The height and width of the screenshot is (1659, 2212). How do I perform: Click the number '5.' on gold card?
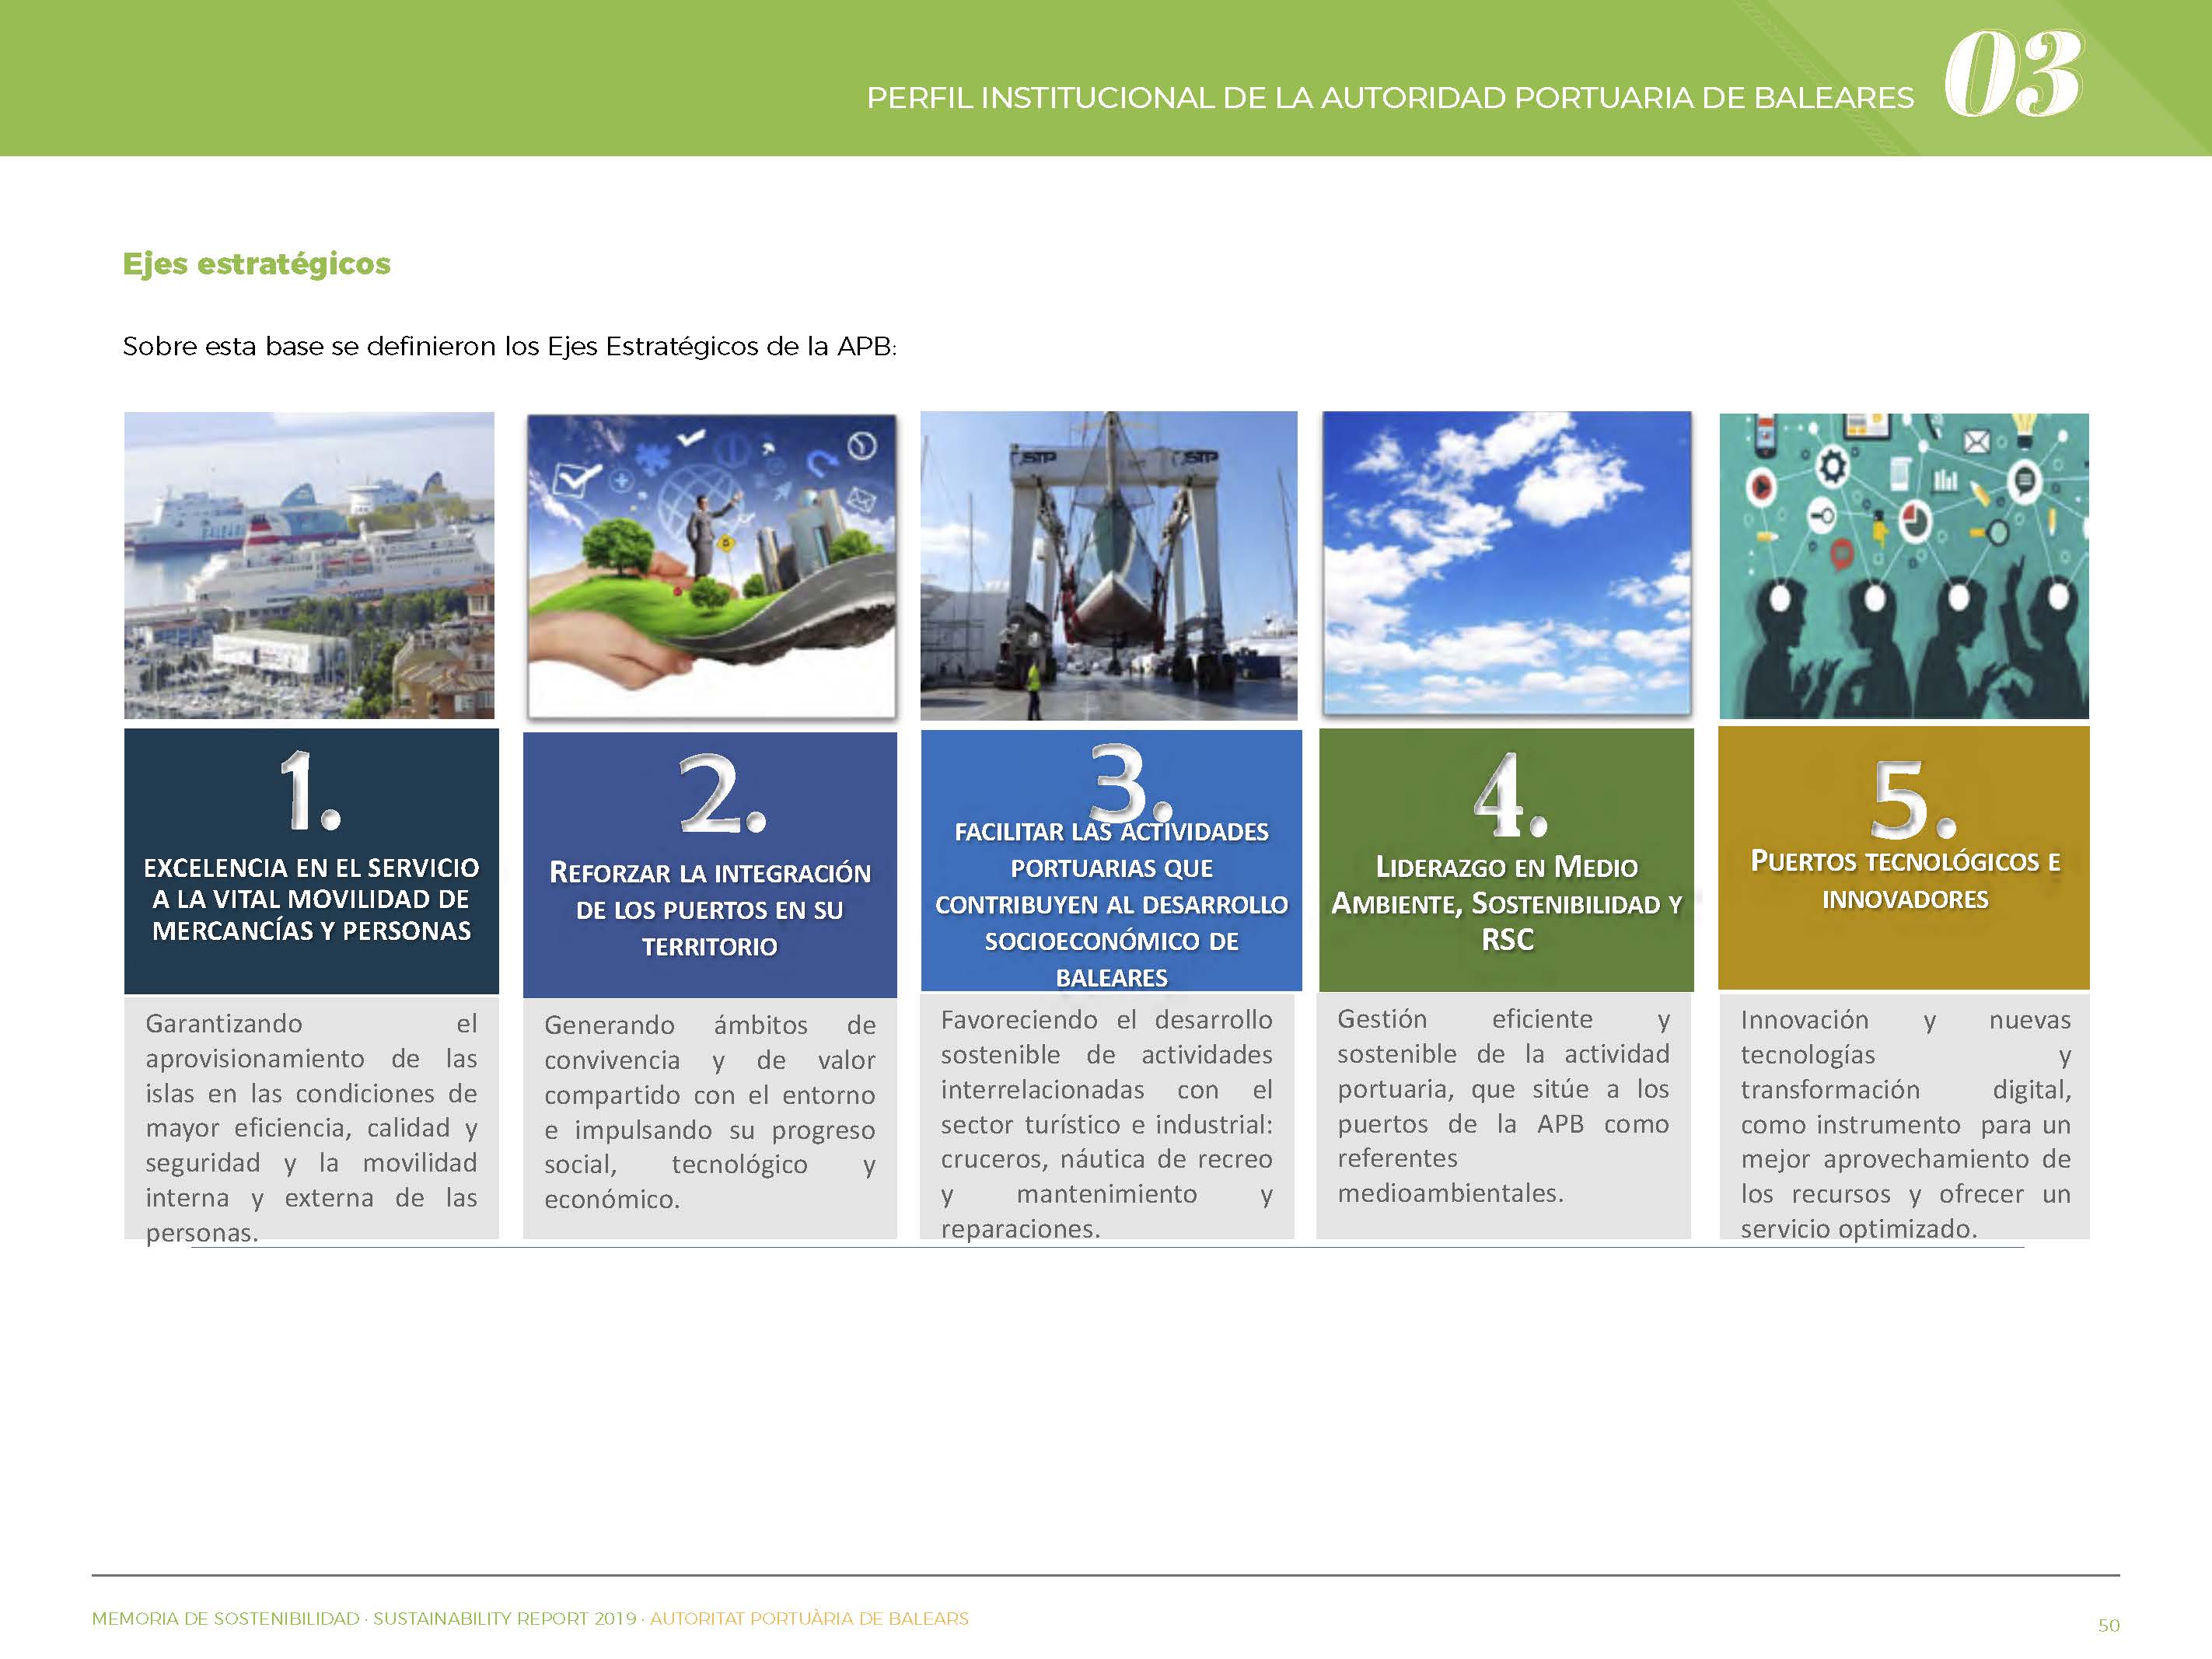point(1912,799)
